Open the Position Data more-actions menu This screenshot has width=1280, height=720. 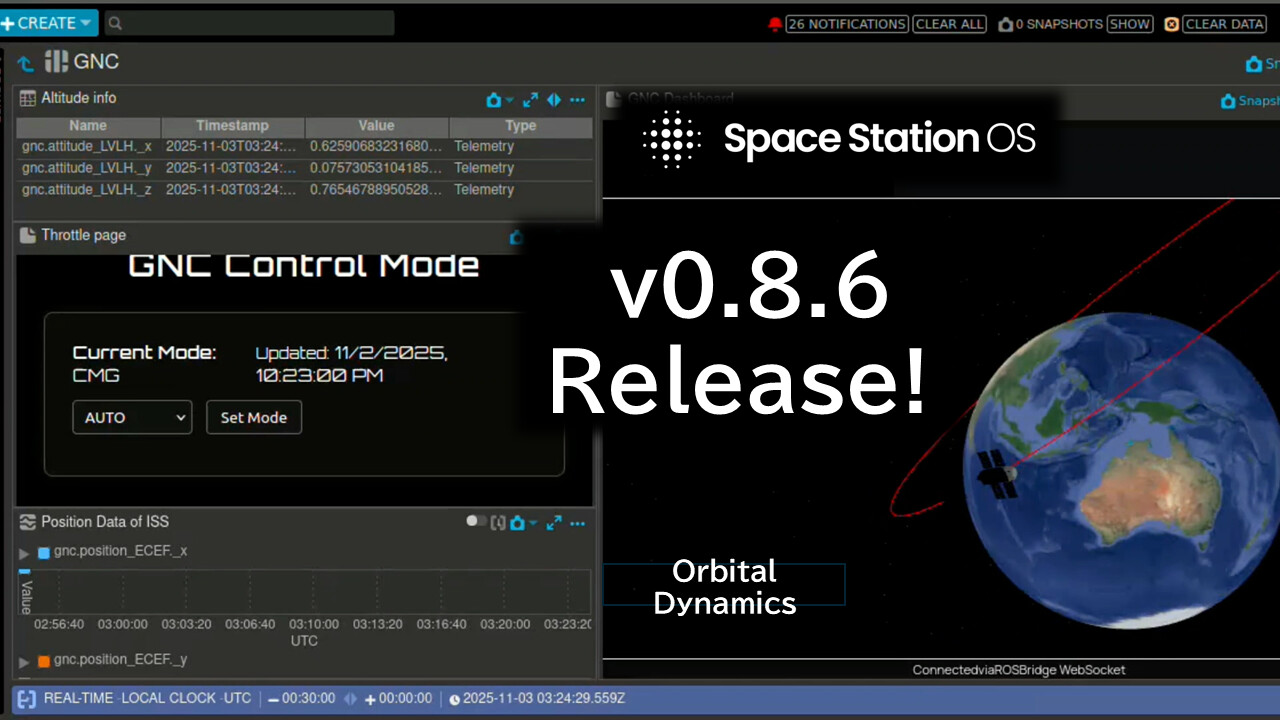pyautogui.click(x=577, y=522)
